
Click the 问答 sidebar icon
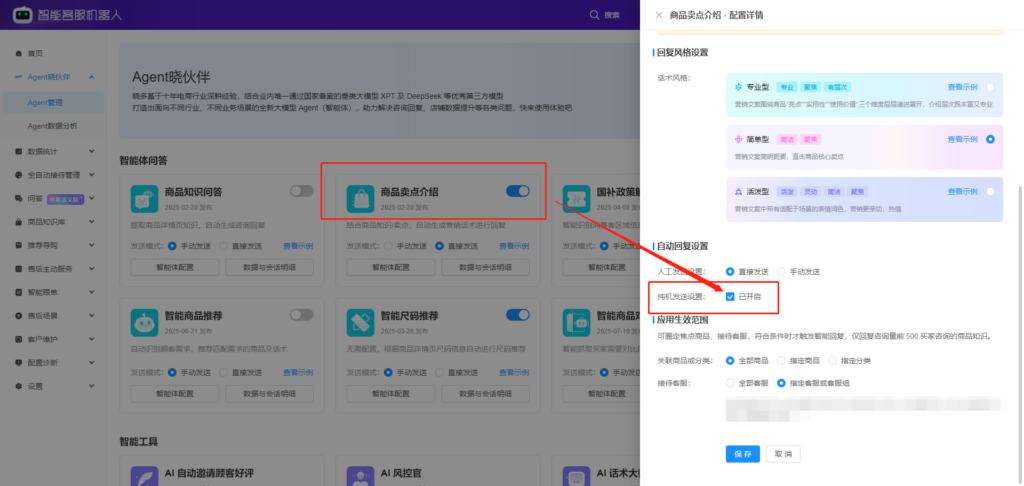(18, 199)
